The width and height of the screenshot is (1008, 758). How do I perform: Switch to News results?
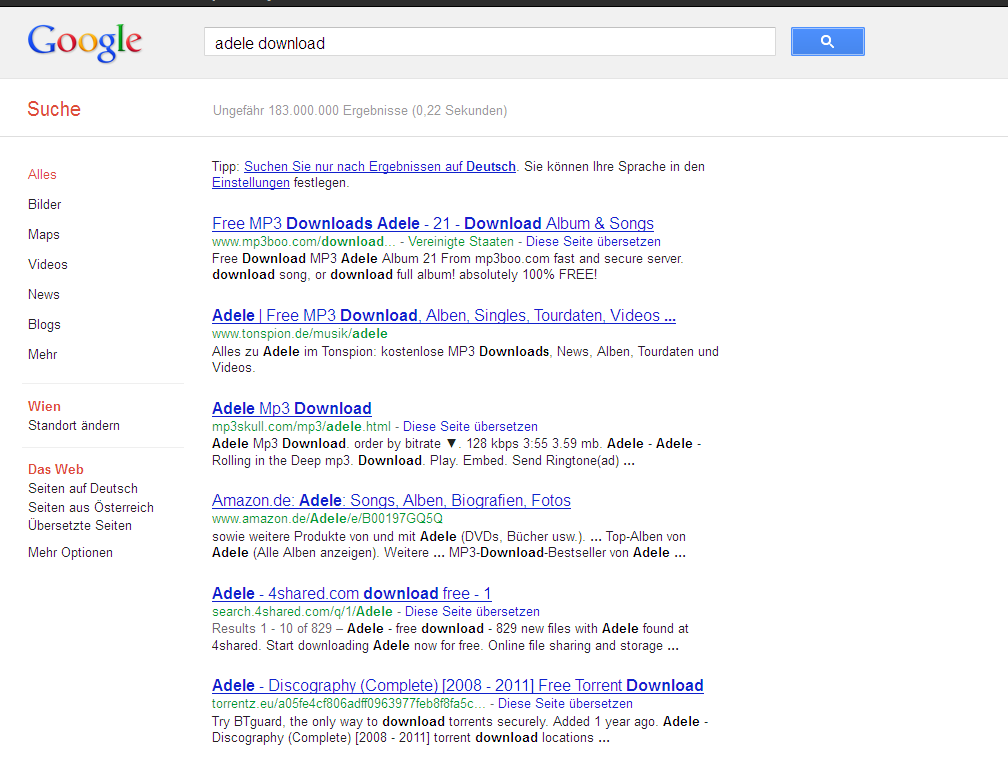(x=44, y=294)
